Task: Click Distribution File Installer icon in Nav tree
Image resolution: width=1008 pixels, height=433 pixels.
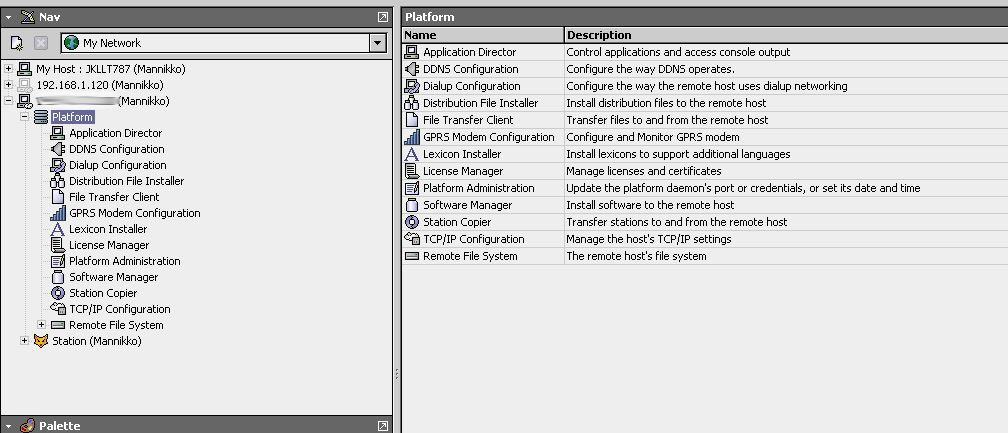Action: [x=57, y=181]
